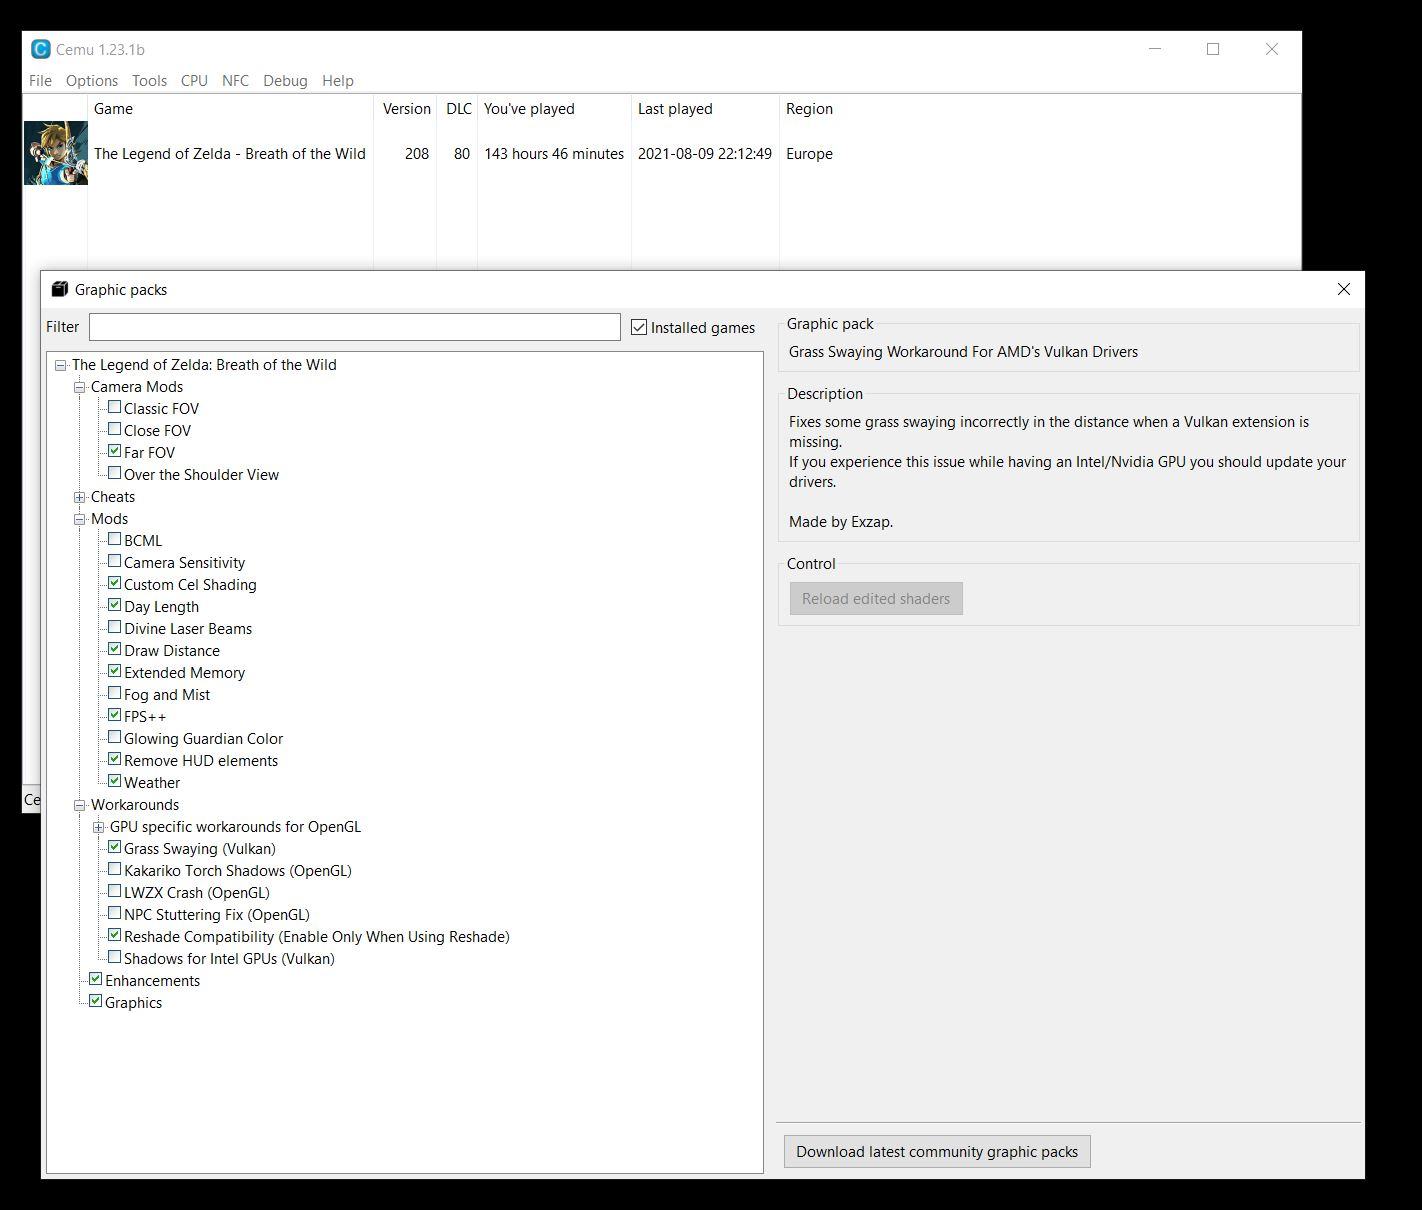Screen dimensions: 1422x1210
Task: Sort by the Region column header
Action: 809,109
